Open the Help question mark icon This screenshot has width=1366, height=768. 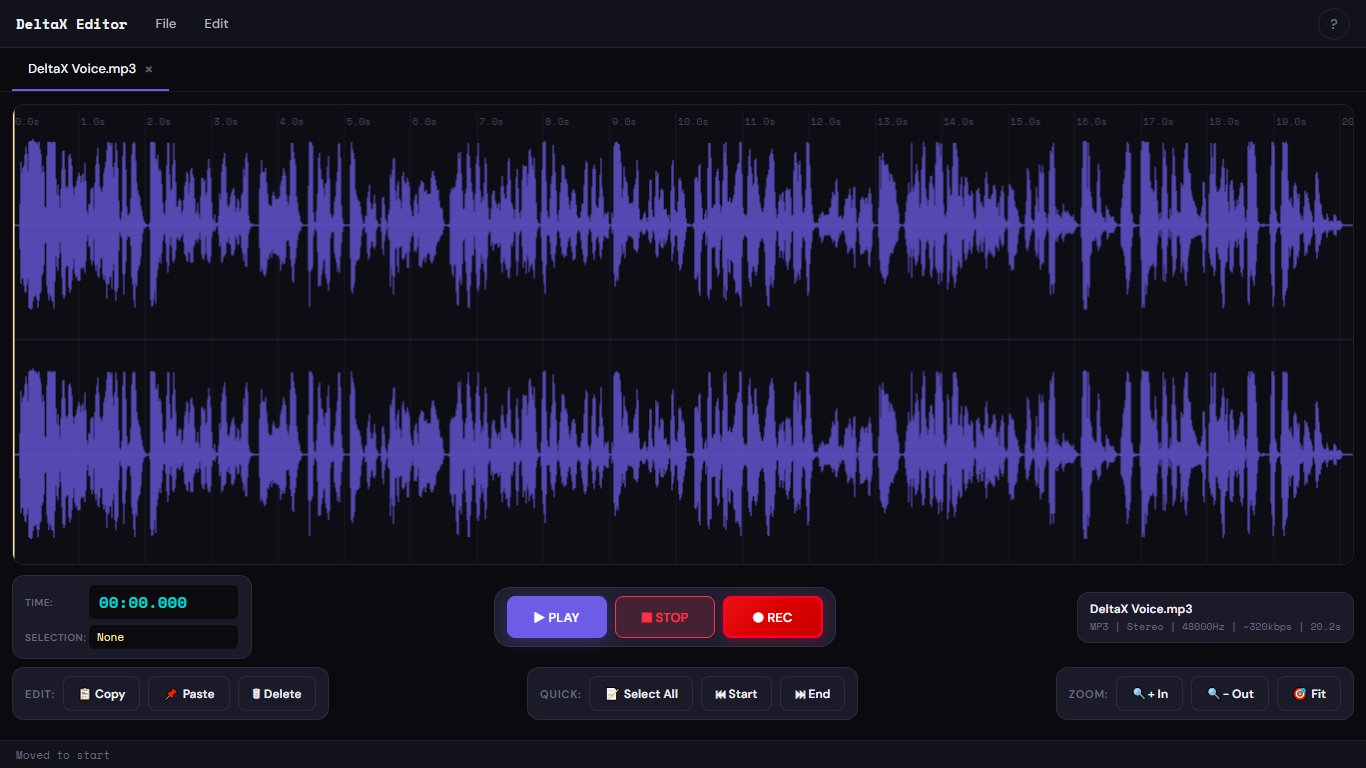click(x=1334, y=24)
